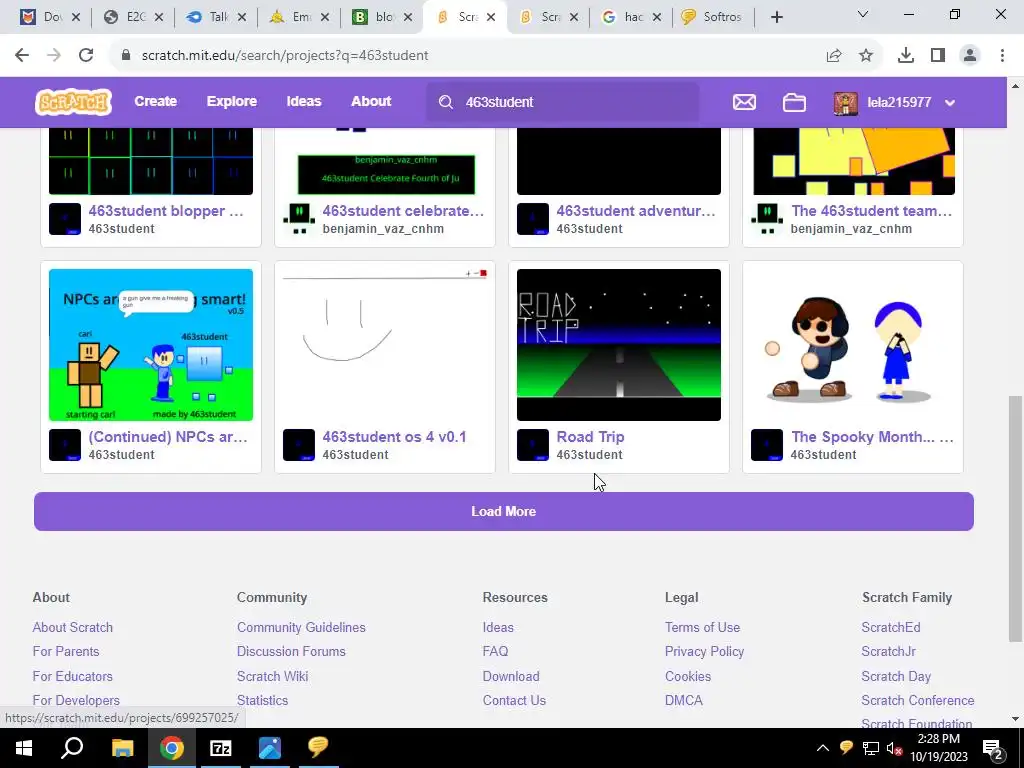1024x768 pixels.
Task: Open the Contact Us link
Action: point(514,700)
